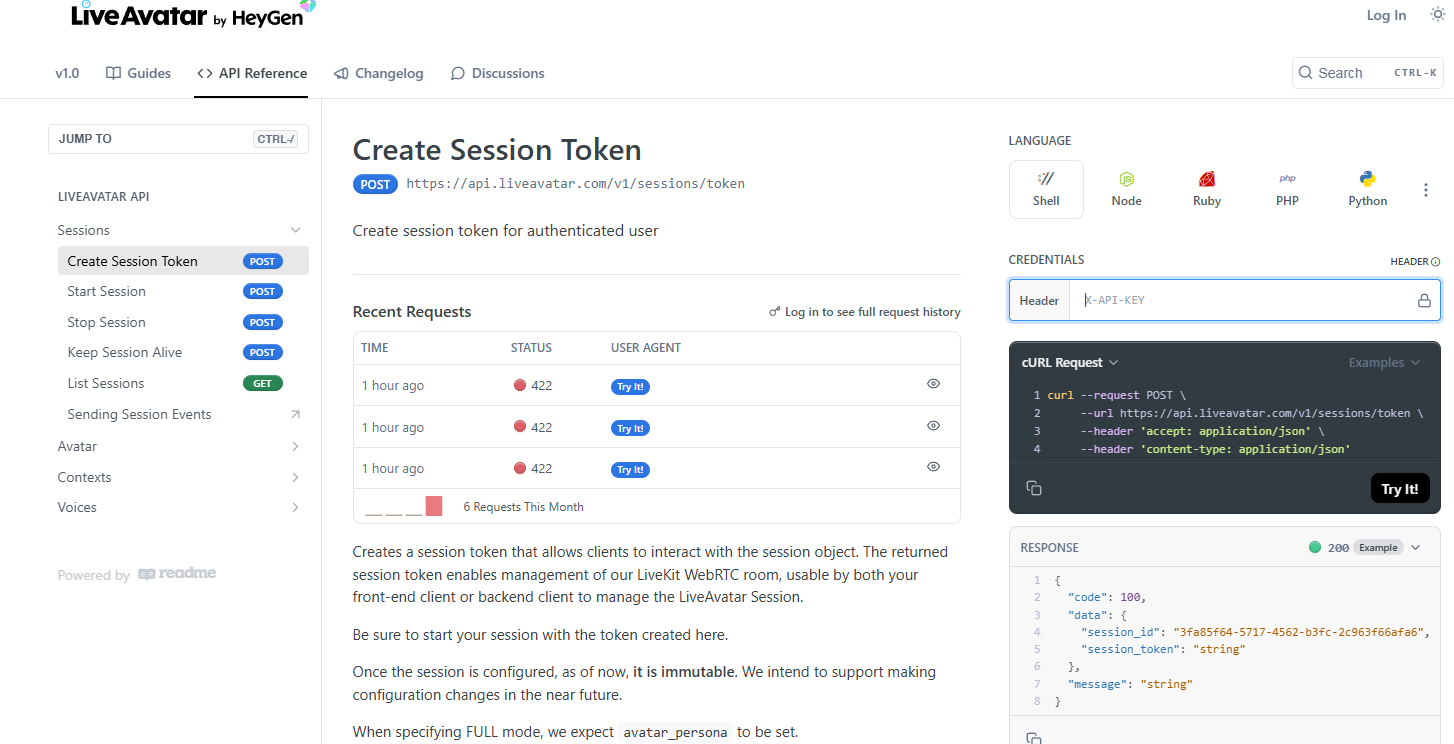Select the Shell language icon
The image size is (1454, 744).
click(1046, 189)
